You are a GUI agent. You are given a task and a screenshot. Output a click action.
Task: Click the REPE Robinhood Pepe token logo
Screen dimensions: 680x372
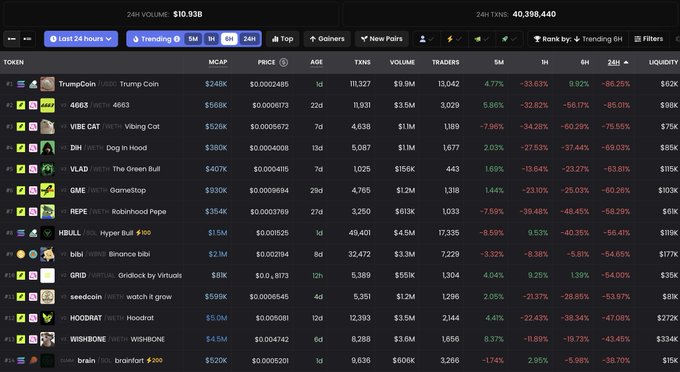pos(48,212)
